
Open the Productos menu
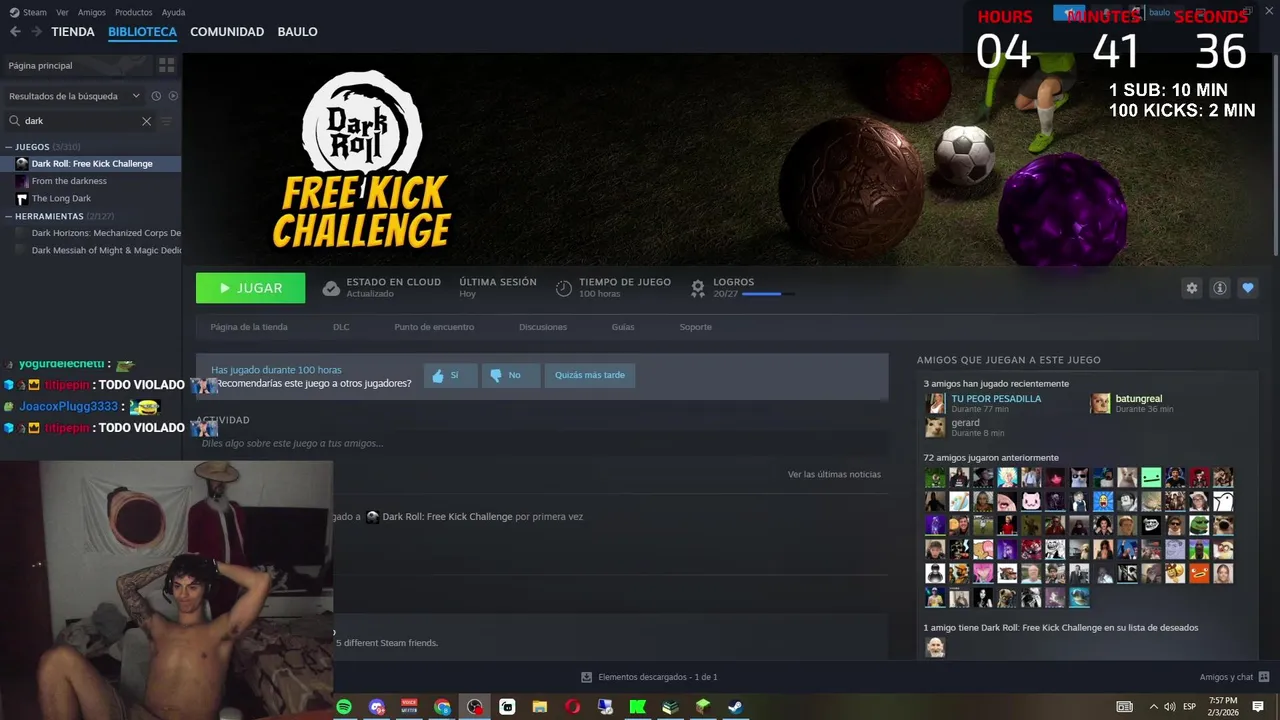(134, 12)
